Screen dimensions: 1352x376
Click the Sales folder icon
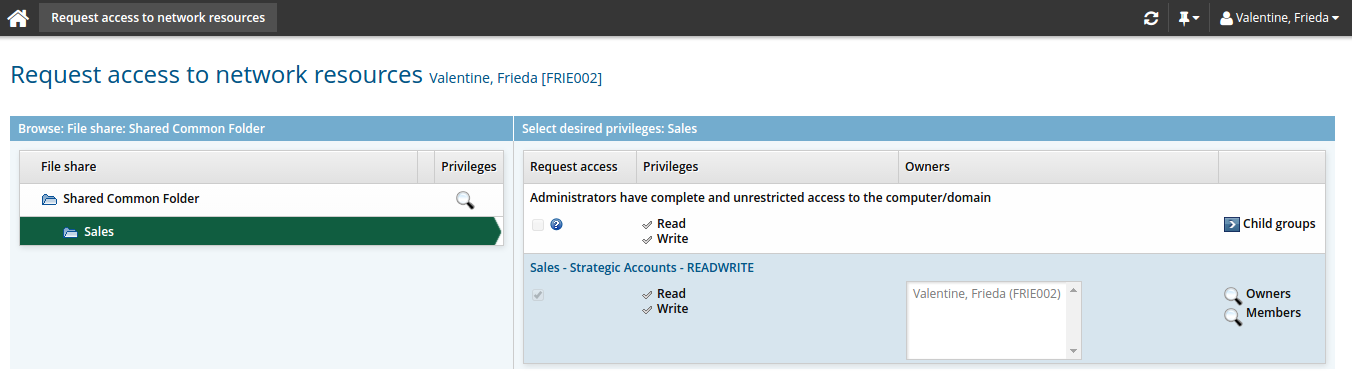(x=71, y=232)
